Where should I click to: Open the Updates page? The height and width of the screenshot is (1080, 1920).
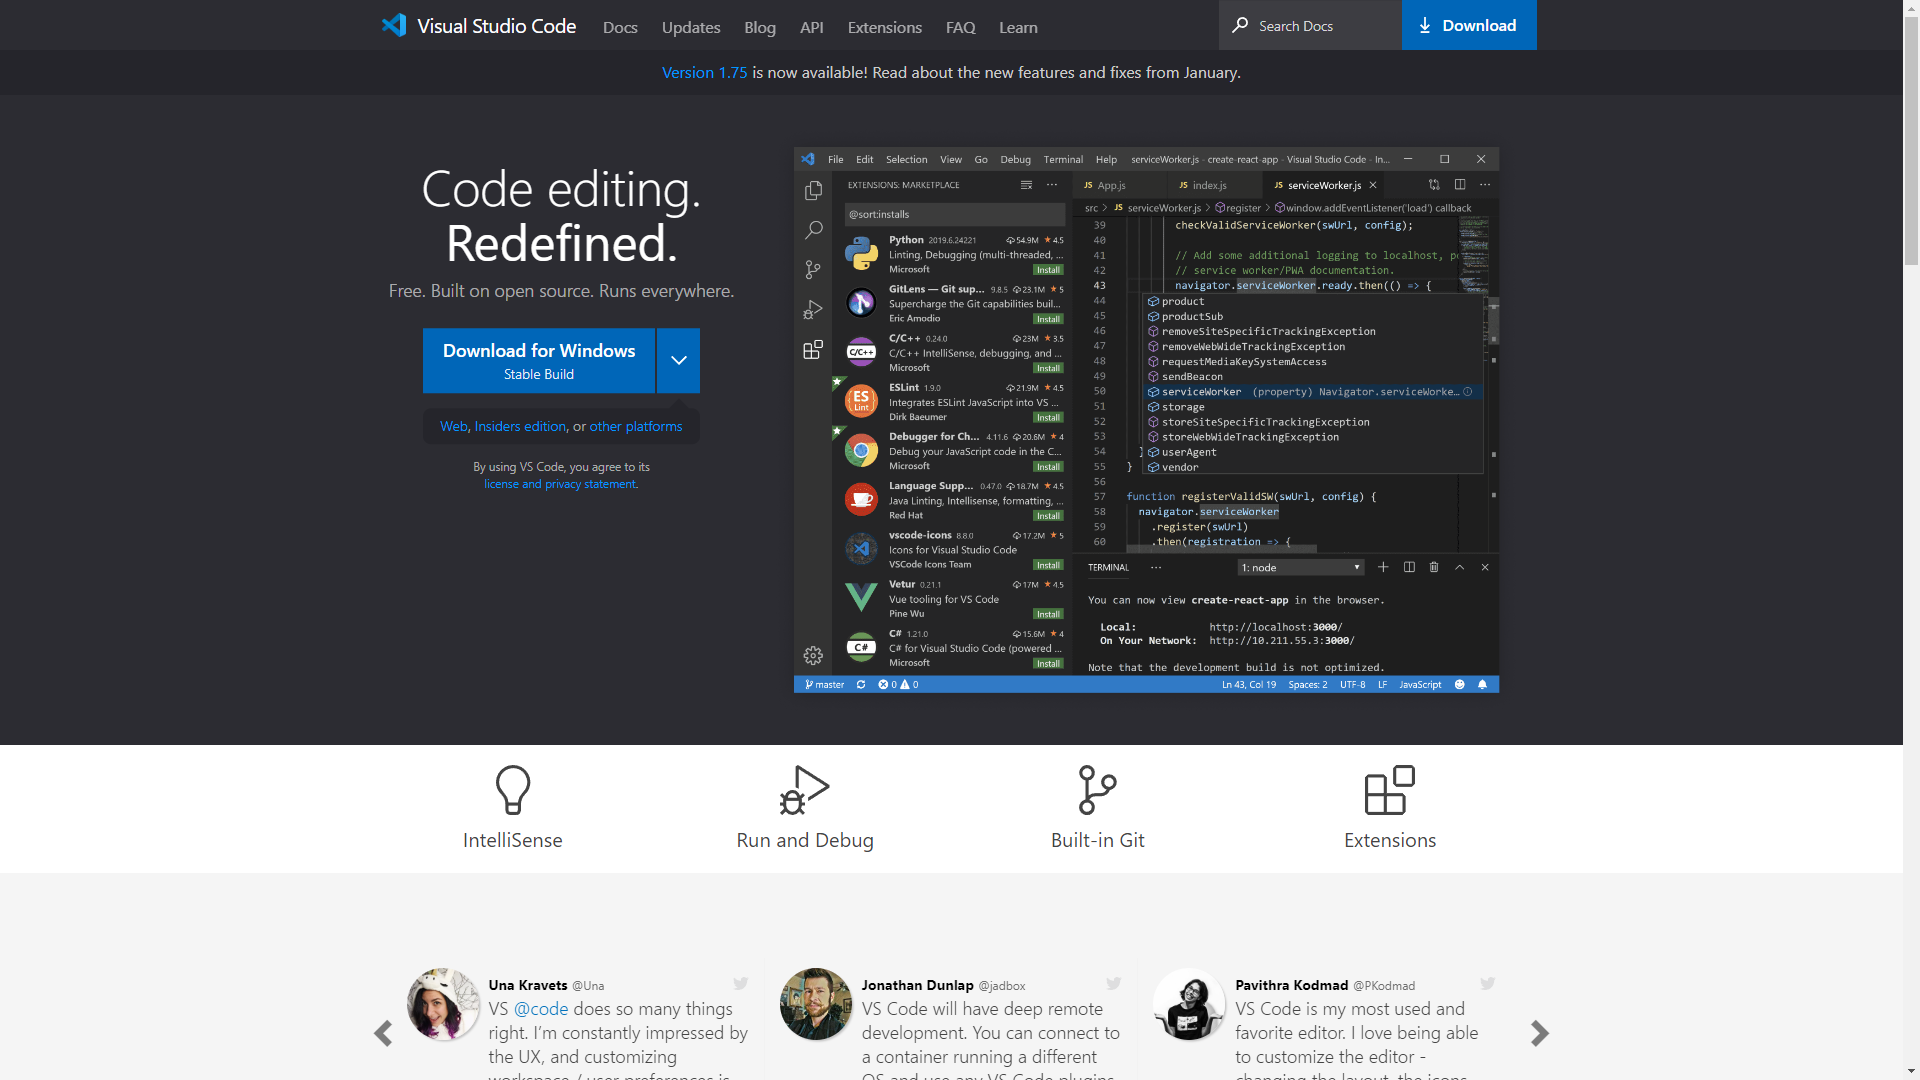tap(691, 27)
